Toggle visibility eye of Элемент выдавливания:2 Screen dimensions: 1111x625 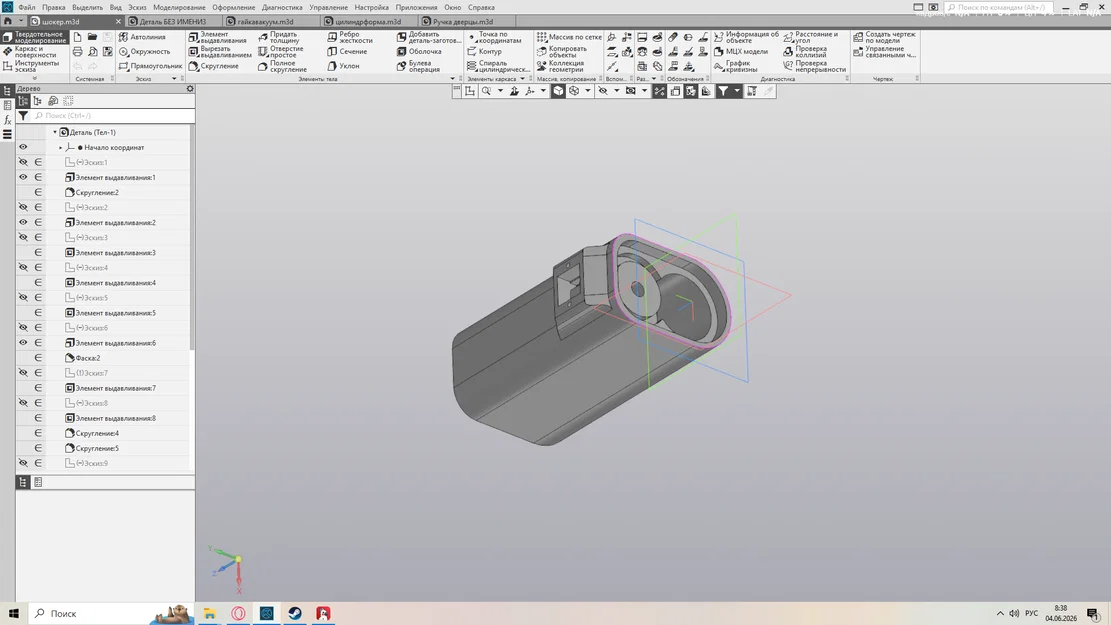click(x=23, y=223)
